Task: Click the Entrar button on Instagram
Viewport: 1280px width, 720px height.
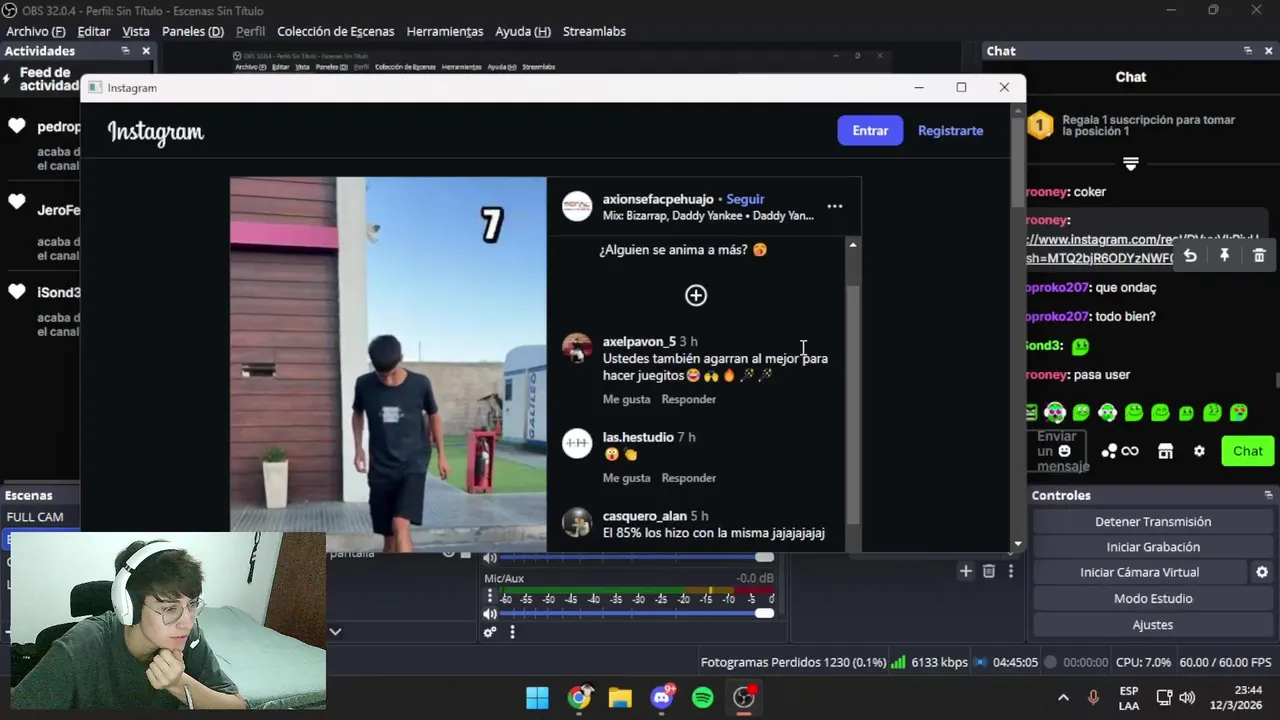Action: tap(870, 130)
